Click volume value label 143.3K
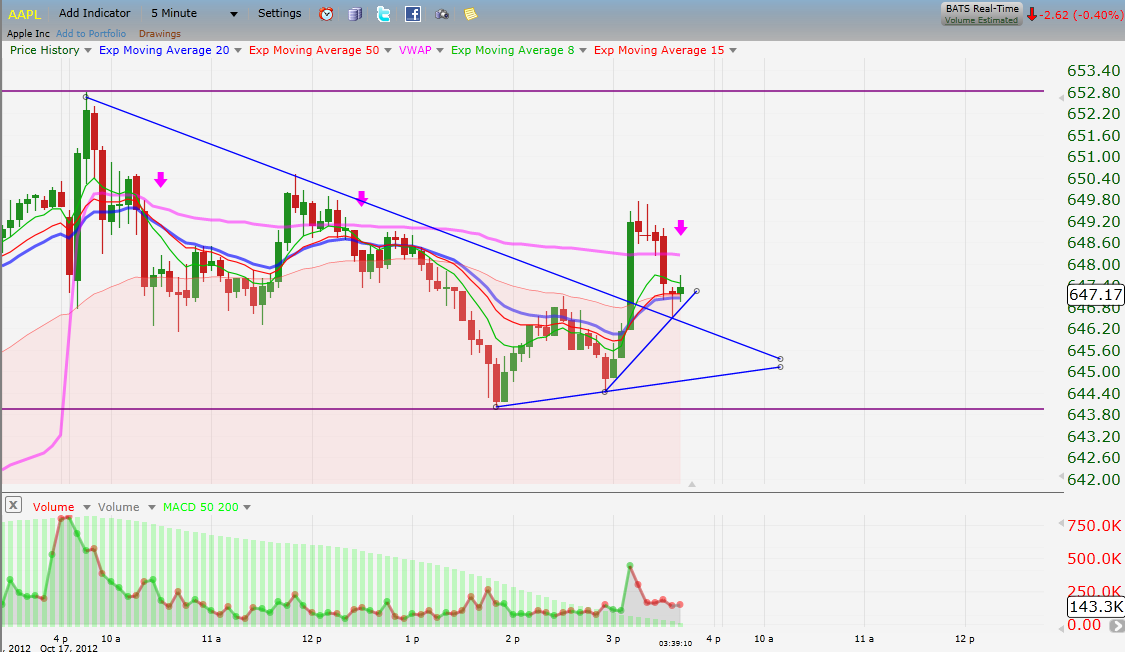The image size is (1125, 652). click(x=1095, y=607)
